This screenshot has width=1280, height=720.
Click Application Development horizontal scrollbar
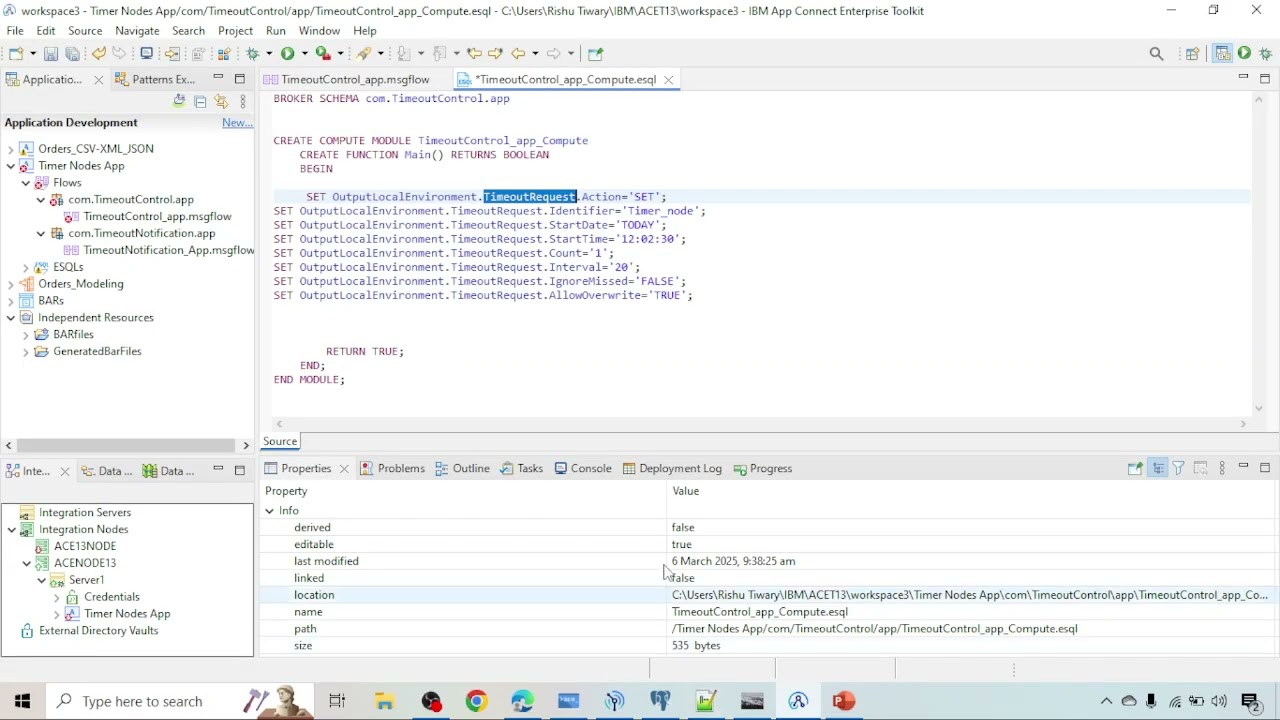tap(127, 445)
